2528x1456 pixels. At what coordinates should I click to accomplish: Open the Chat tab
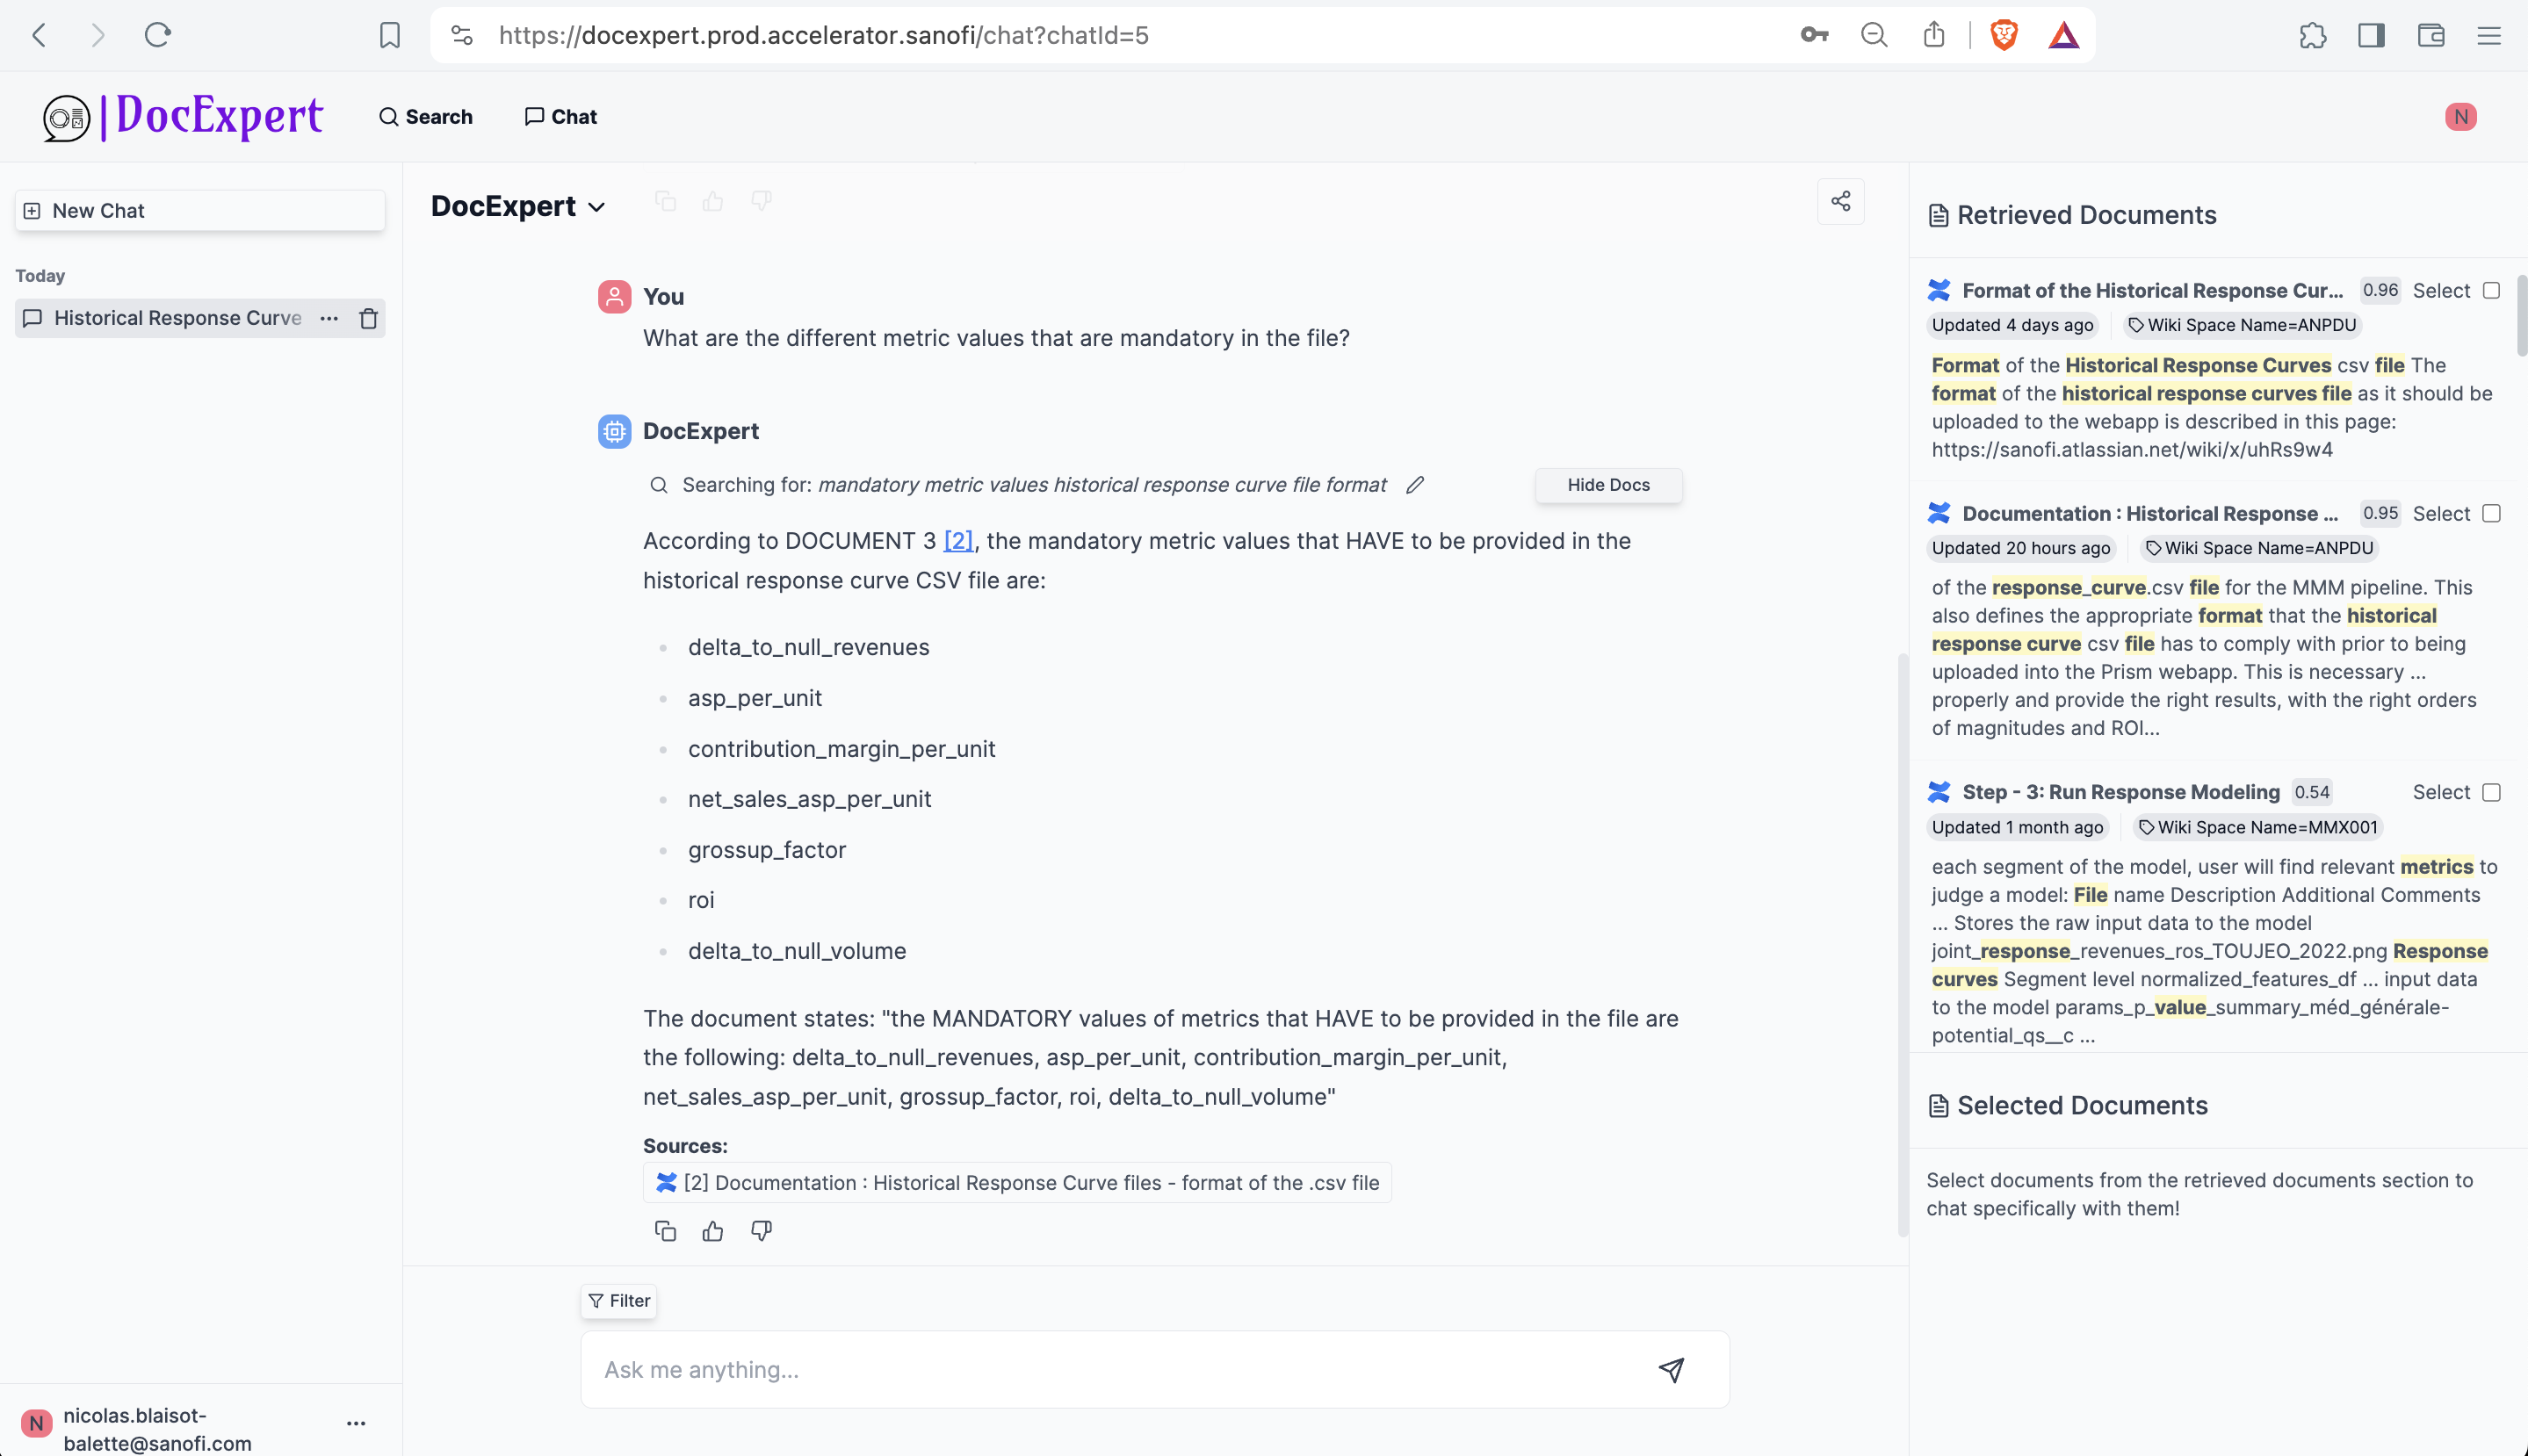coord(560,117)
